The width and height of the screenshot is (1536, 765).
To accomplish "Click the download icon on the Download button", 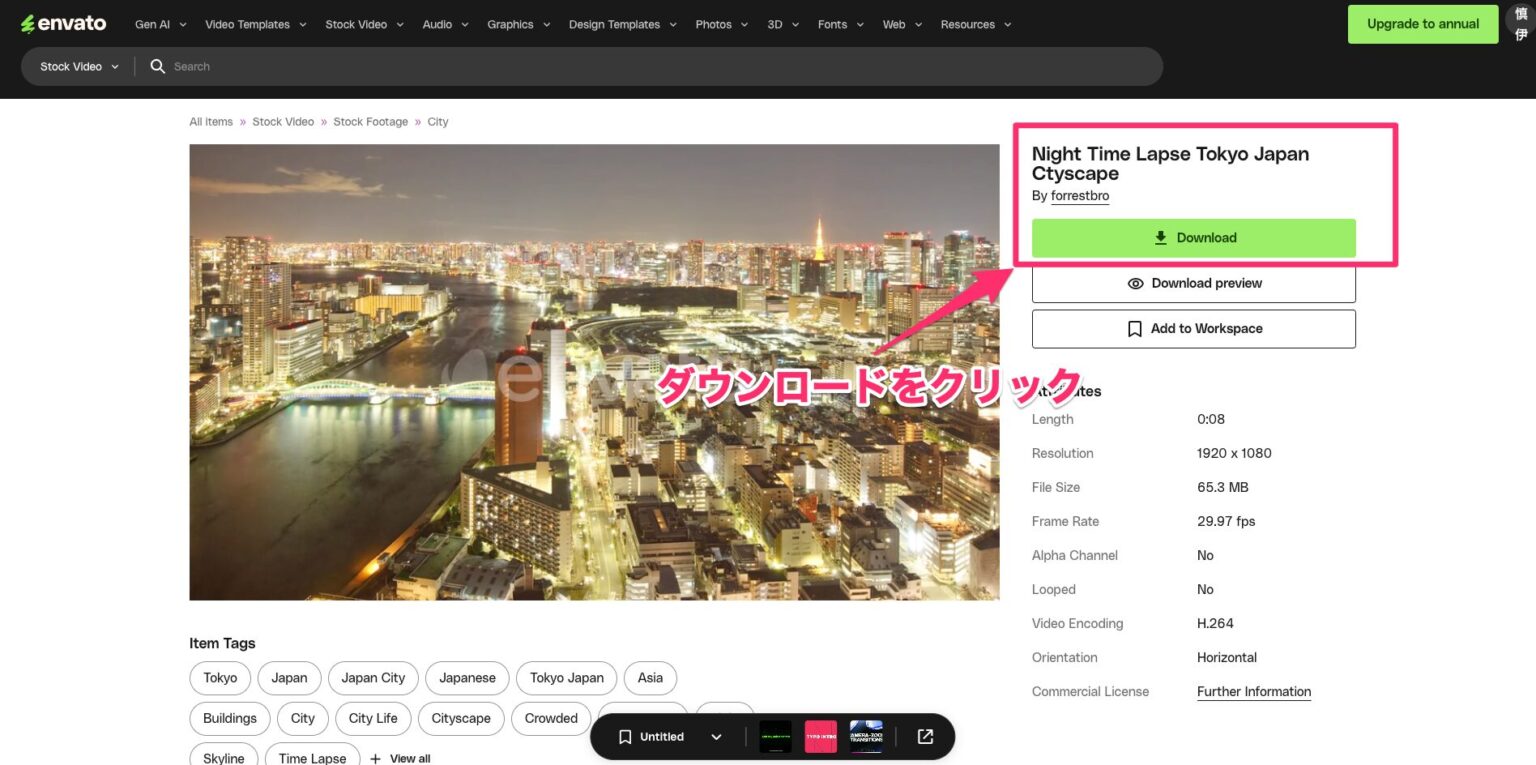I will 1160,238.
